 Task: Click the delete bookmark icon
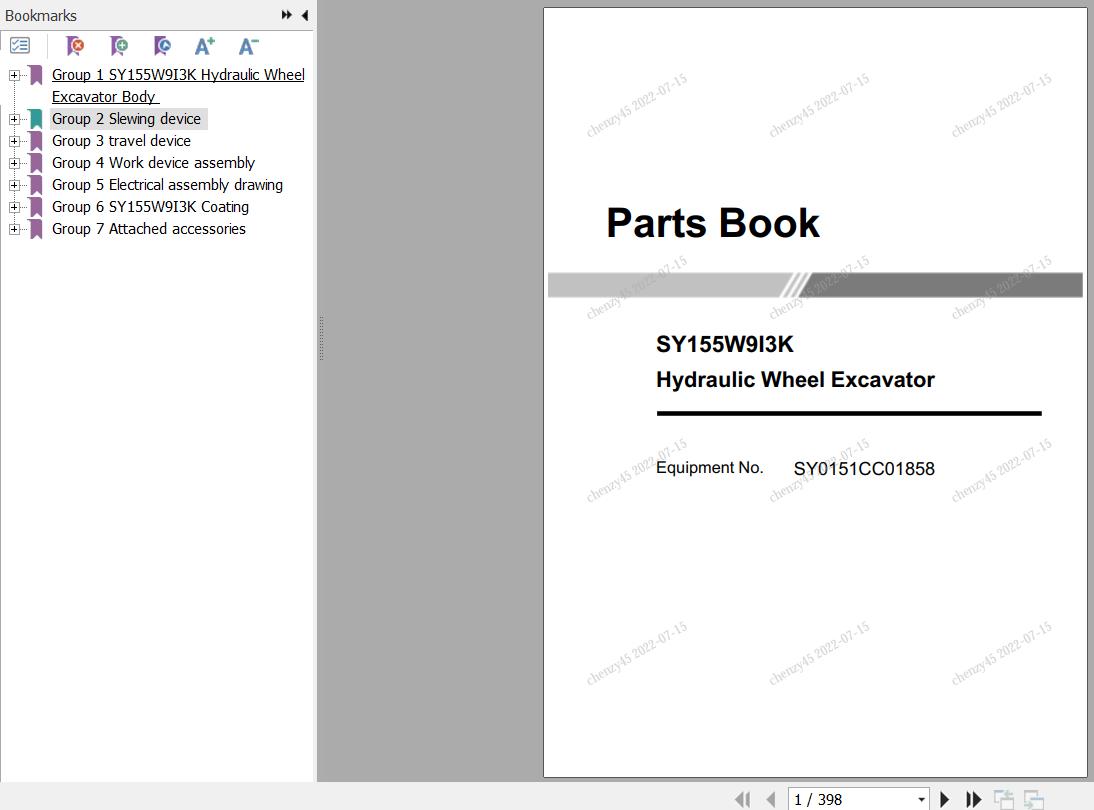(75, 46)
